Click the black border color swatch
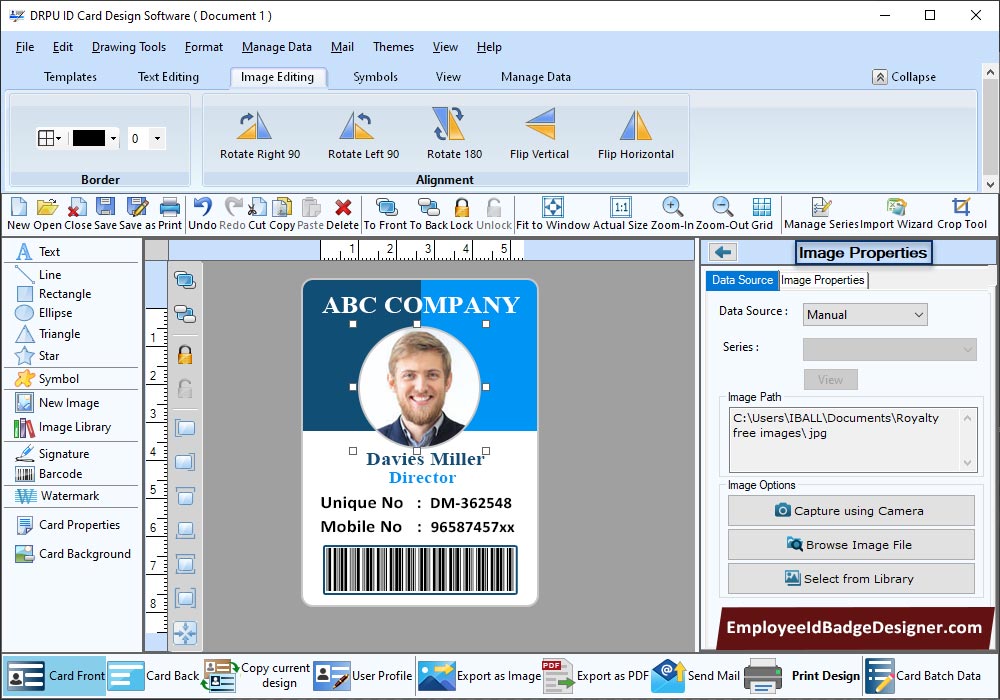 coord(89,138)
